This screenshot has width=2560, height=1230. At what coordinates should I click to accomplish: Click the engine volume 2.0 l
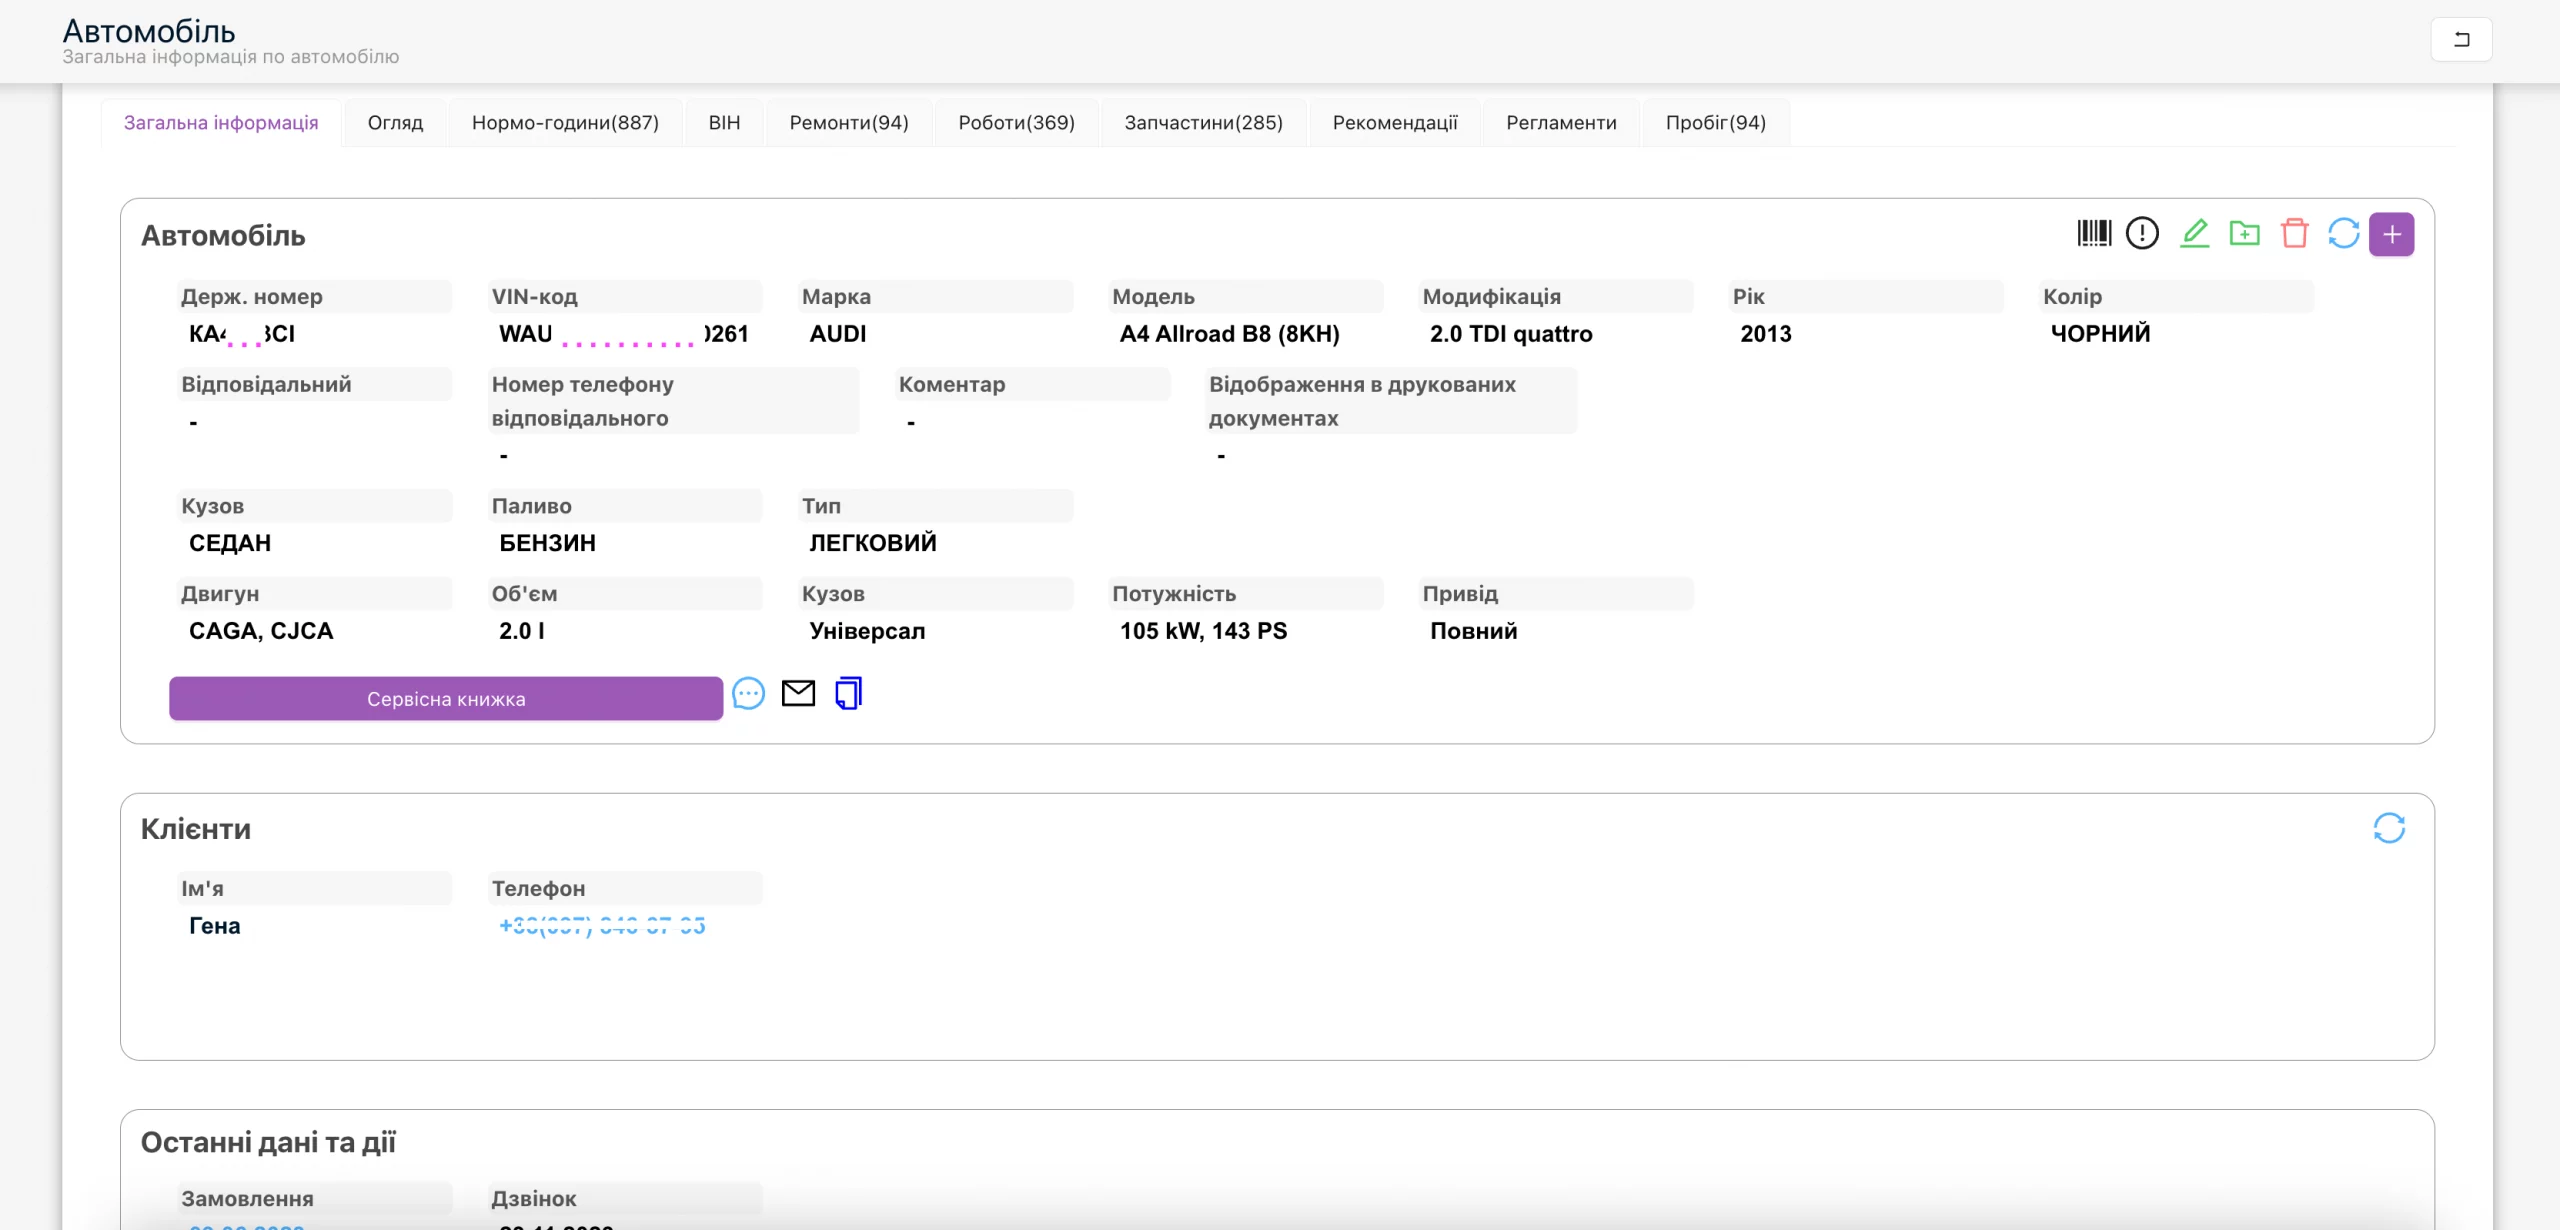click(x=522, y=631)
